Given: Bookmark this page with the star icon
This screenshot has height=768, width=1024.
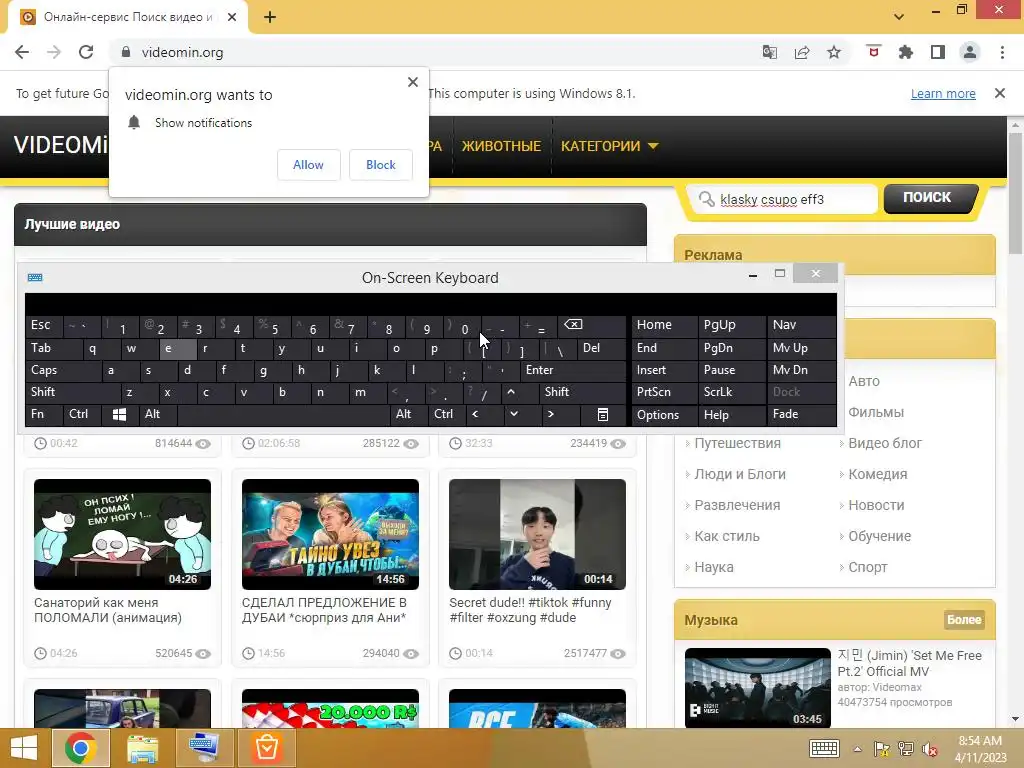Looking at the screenshot, I should tap(834, 52).
